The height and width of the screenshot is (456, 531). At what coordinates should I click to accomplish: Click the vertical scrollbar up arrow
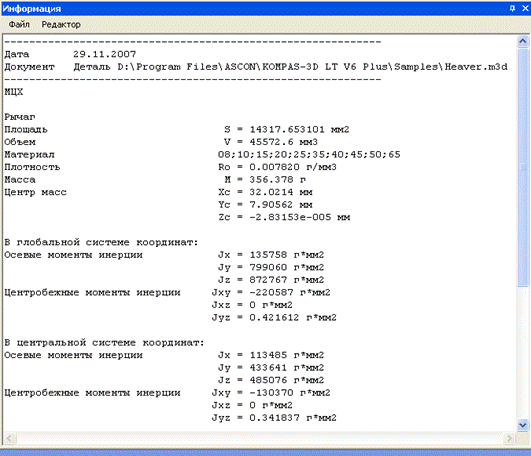523,41
